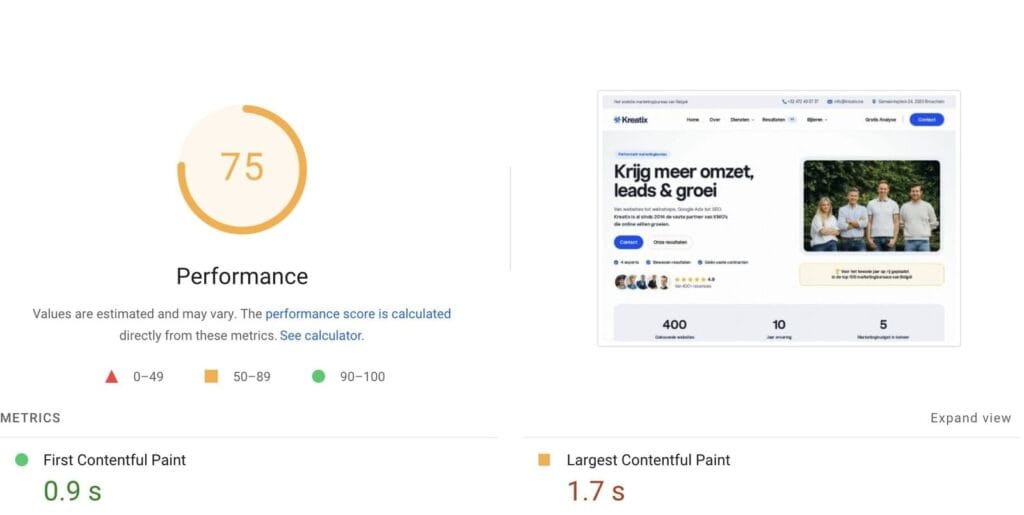Toggle 'Expand view' for the metrics

(970, 418)
